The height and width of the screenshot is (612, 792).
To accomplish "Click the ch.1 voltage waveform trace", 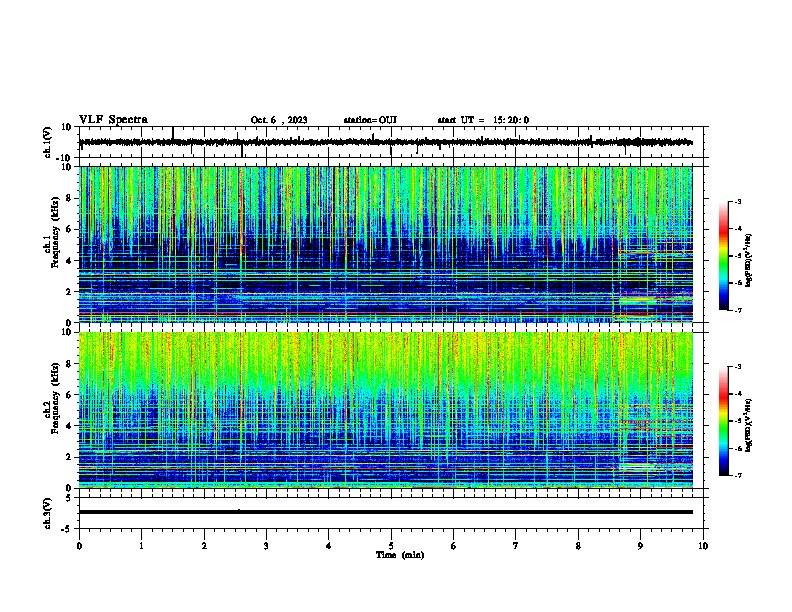I will click(x=385, y=142).
